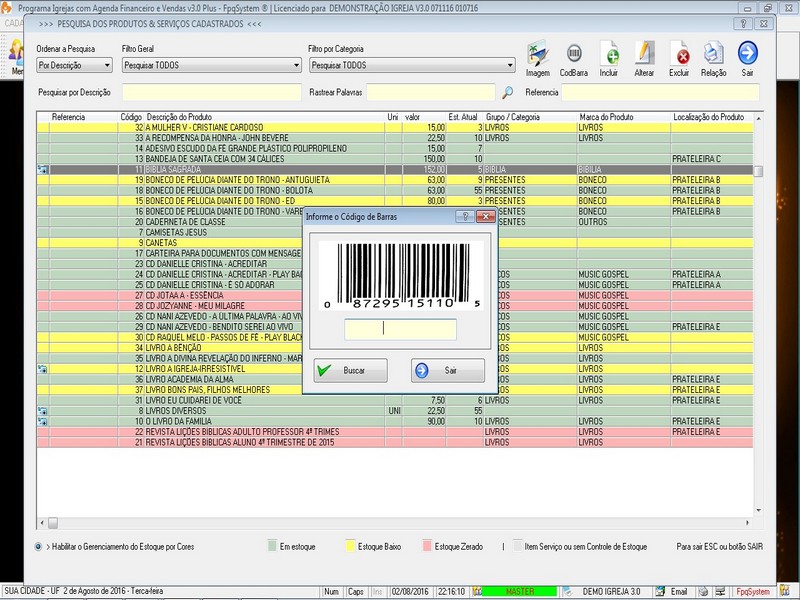Enable stock management by colors radio button
800x600 pixels.
pyautogui.click(x=38, y=547)
